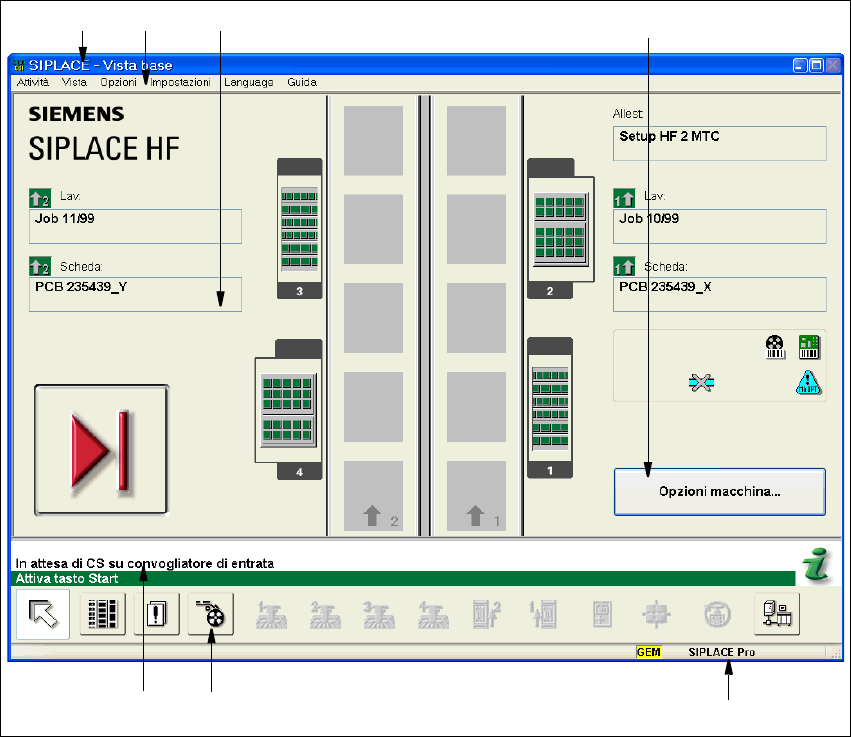This screenshot has height=737, width=851.
Task: Click lane 2 arrow icon beside Job 11/99
Action: (x=40, y=198)
